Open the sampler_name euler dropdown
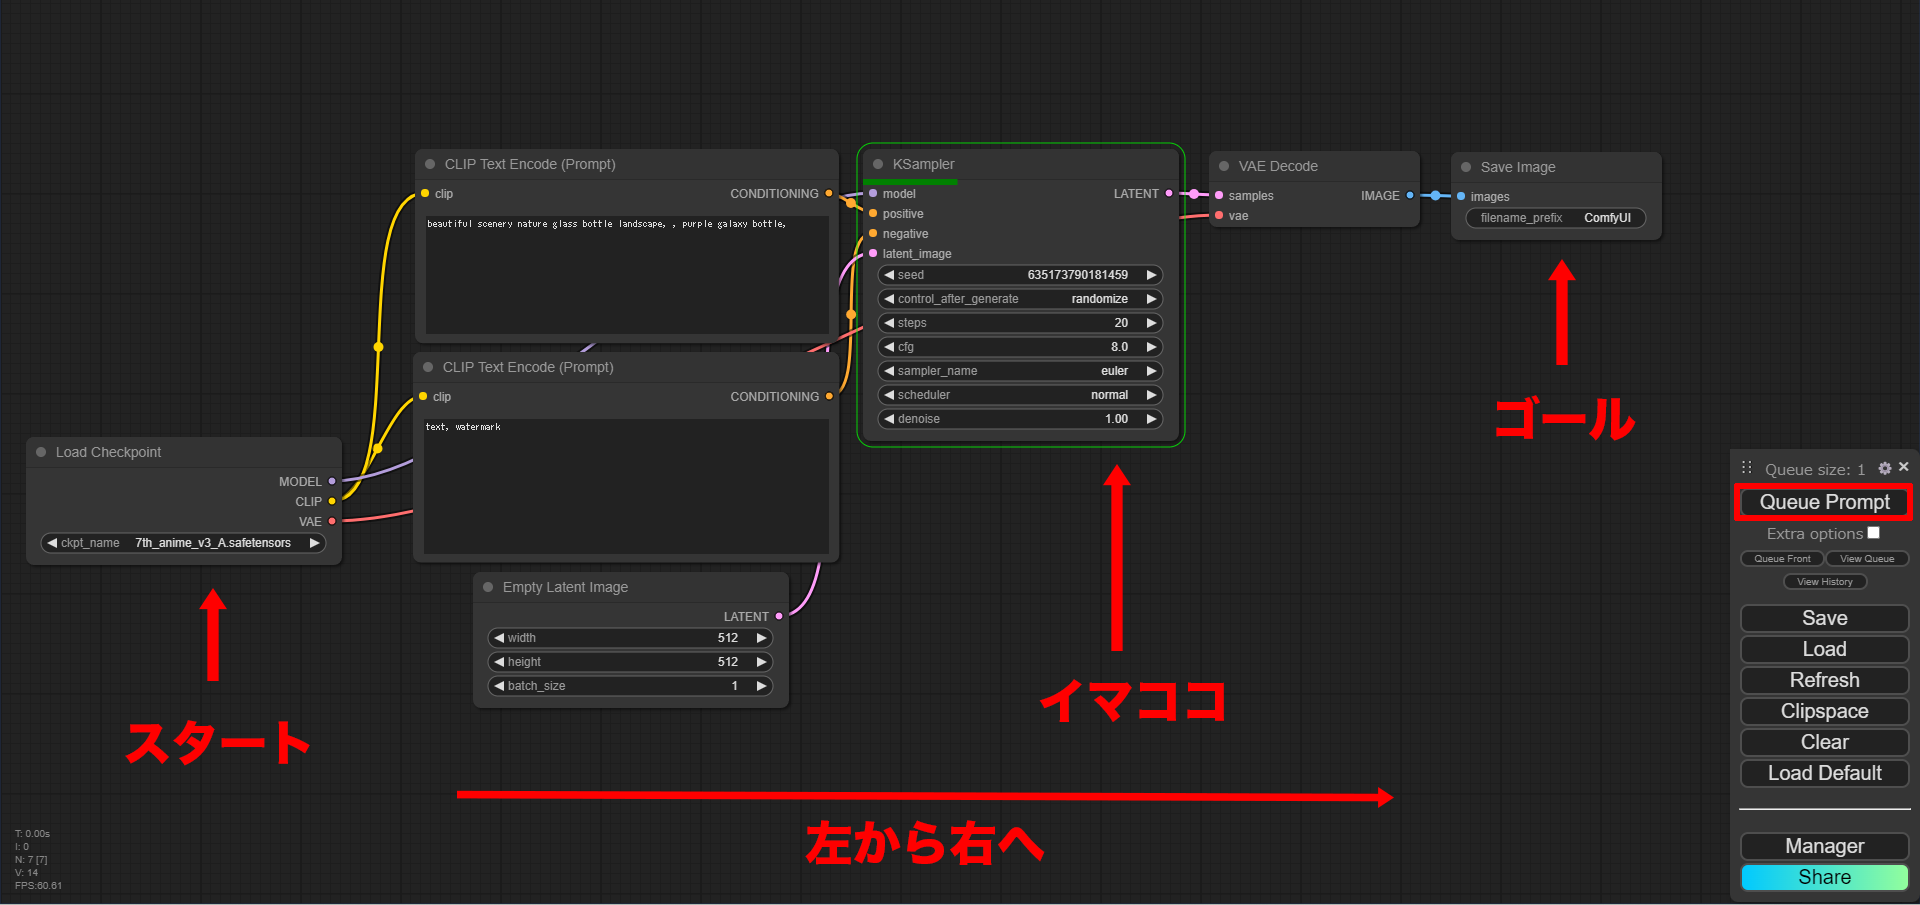 (1020, 371)
